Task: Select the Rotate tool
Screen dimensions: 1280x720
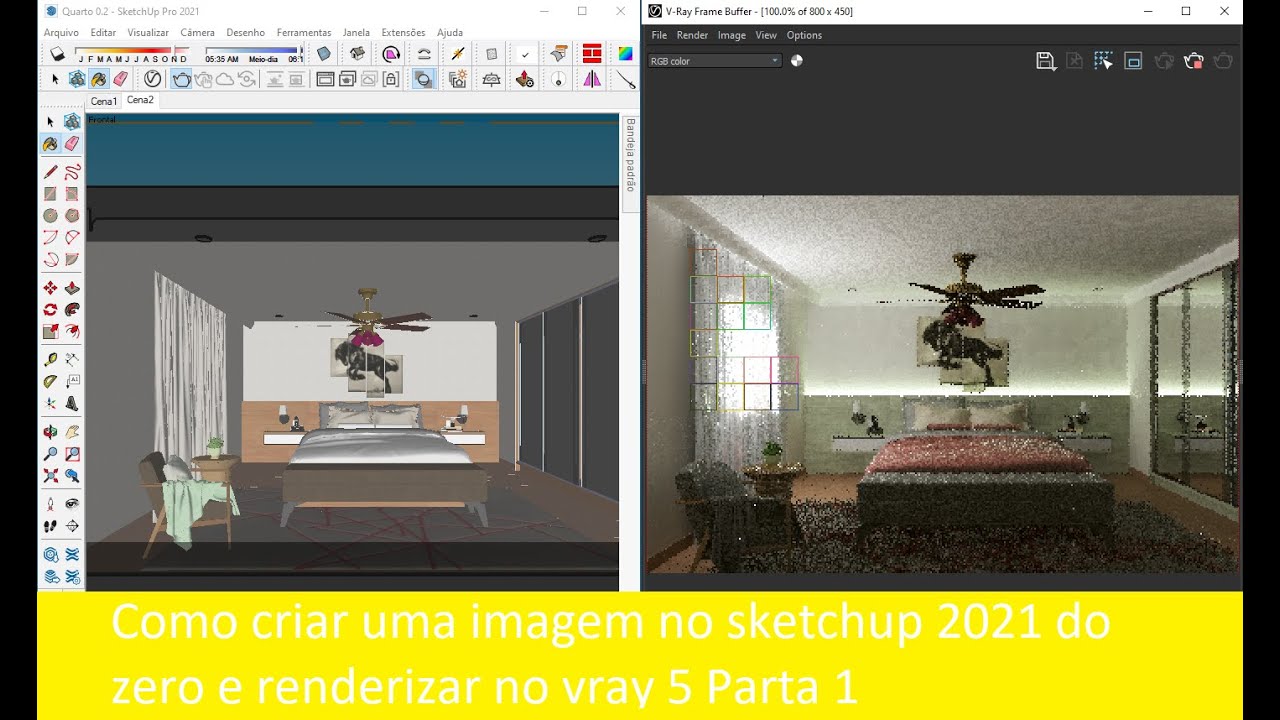Action: tap(50, 310)
